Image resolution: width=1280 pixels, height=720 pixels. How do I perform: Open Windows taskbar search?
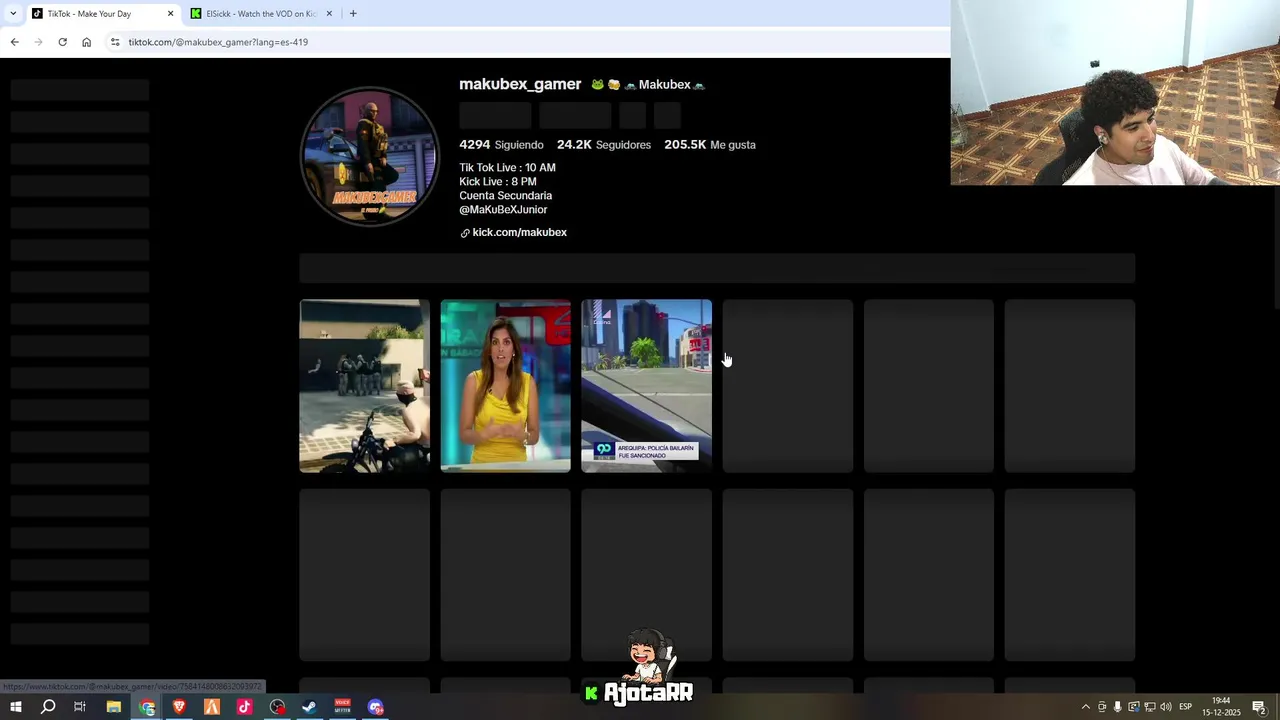48,707
